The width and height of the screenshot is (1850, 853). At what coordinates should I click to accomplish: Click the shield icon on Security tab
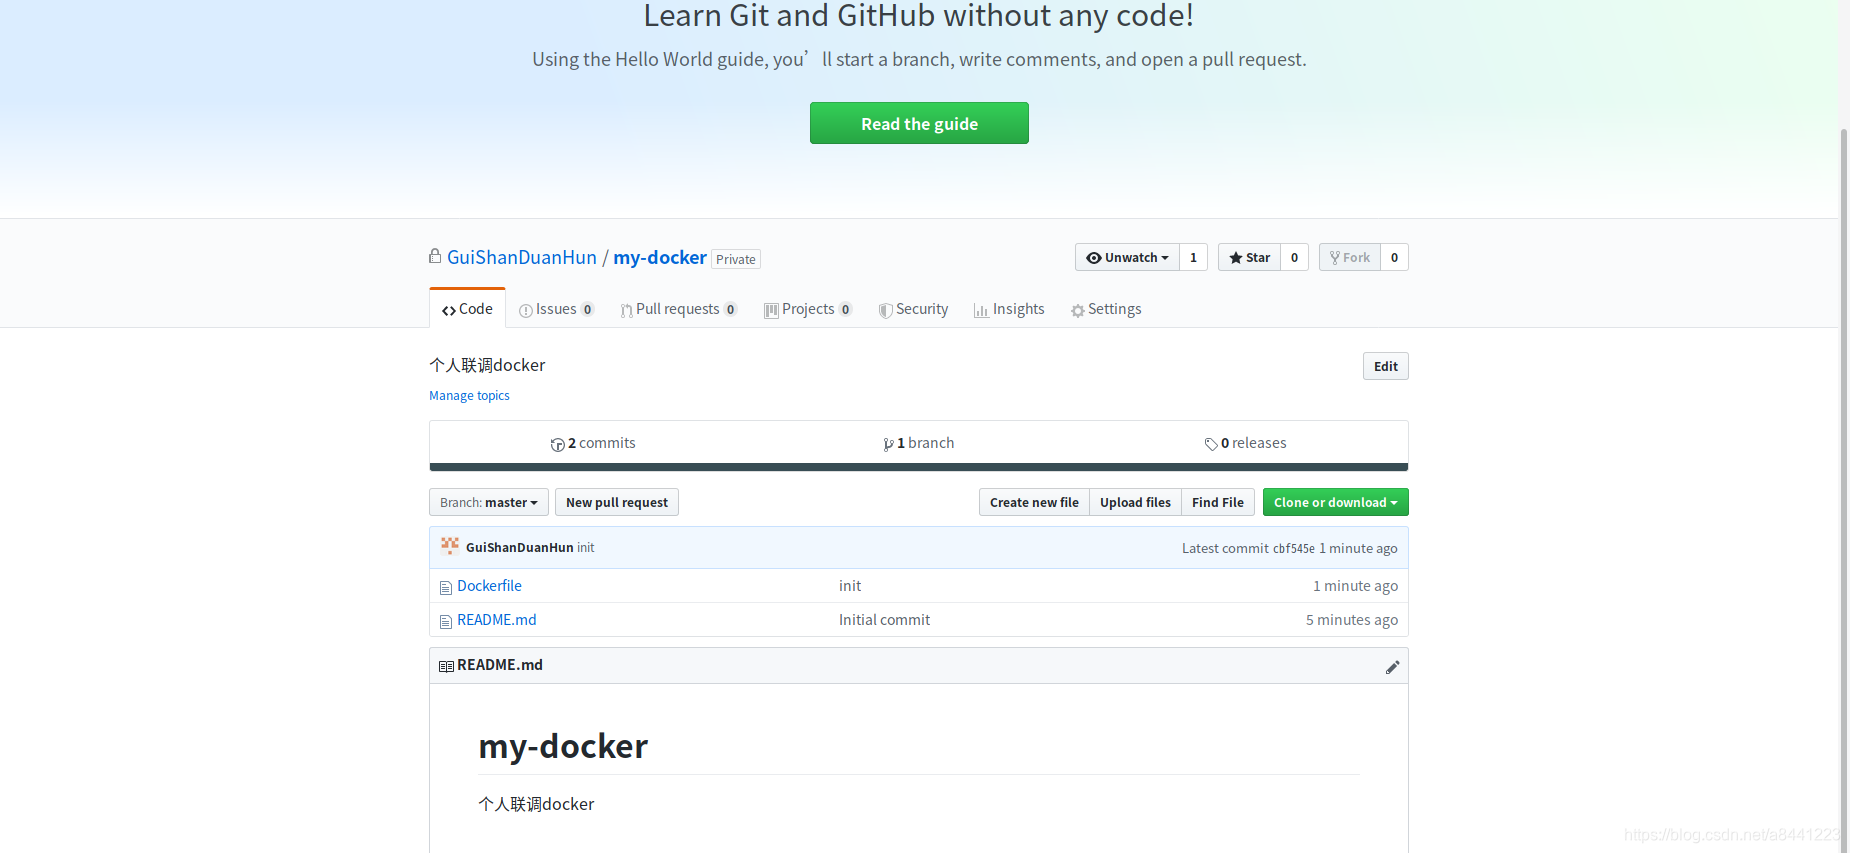click(x=885, y=311)
